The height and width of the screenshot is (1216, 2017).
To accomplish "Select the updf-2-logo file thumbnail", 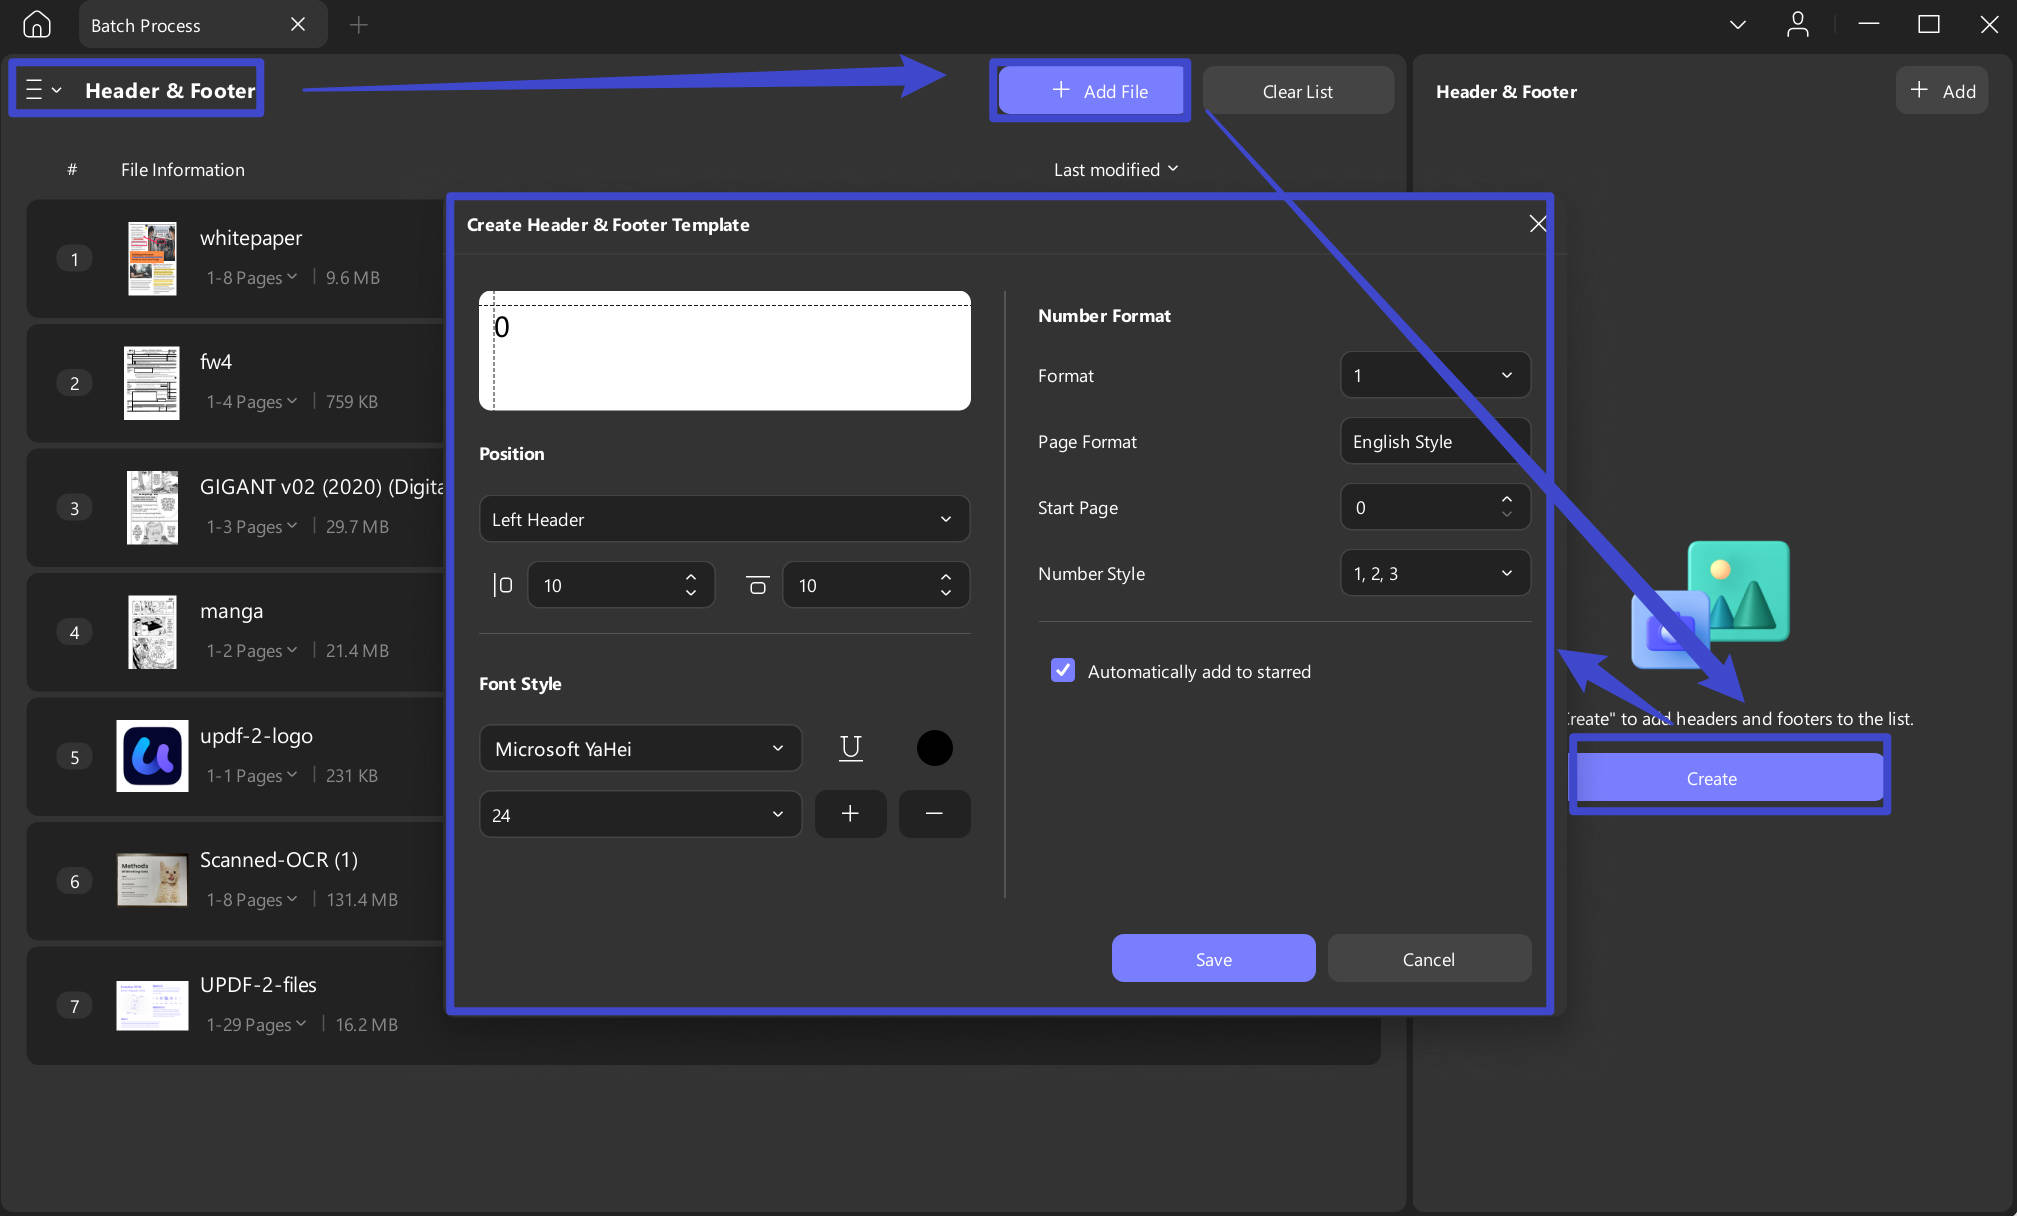I will click(x=152, y=756).
